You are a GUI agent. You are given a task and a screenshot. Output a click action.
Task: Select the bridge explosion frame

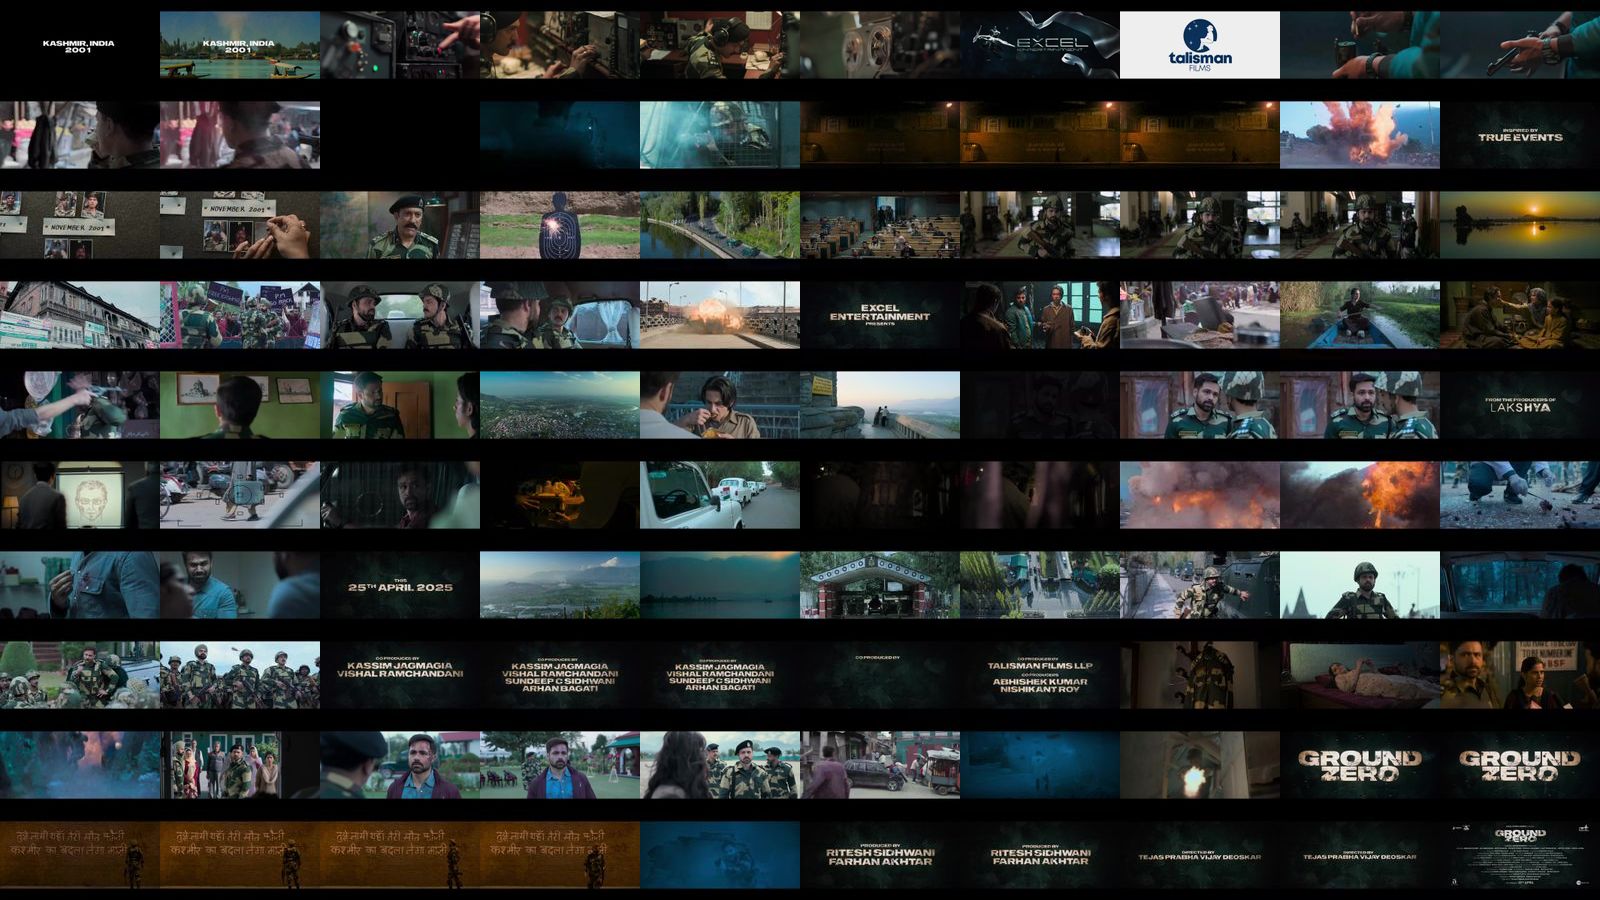click(720, 315)
